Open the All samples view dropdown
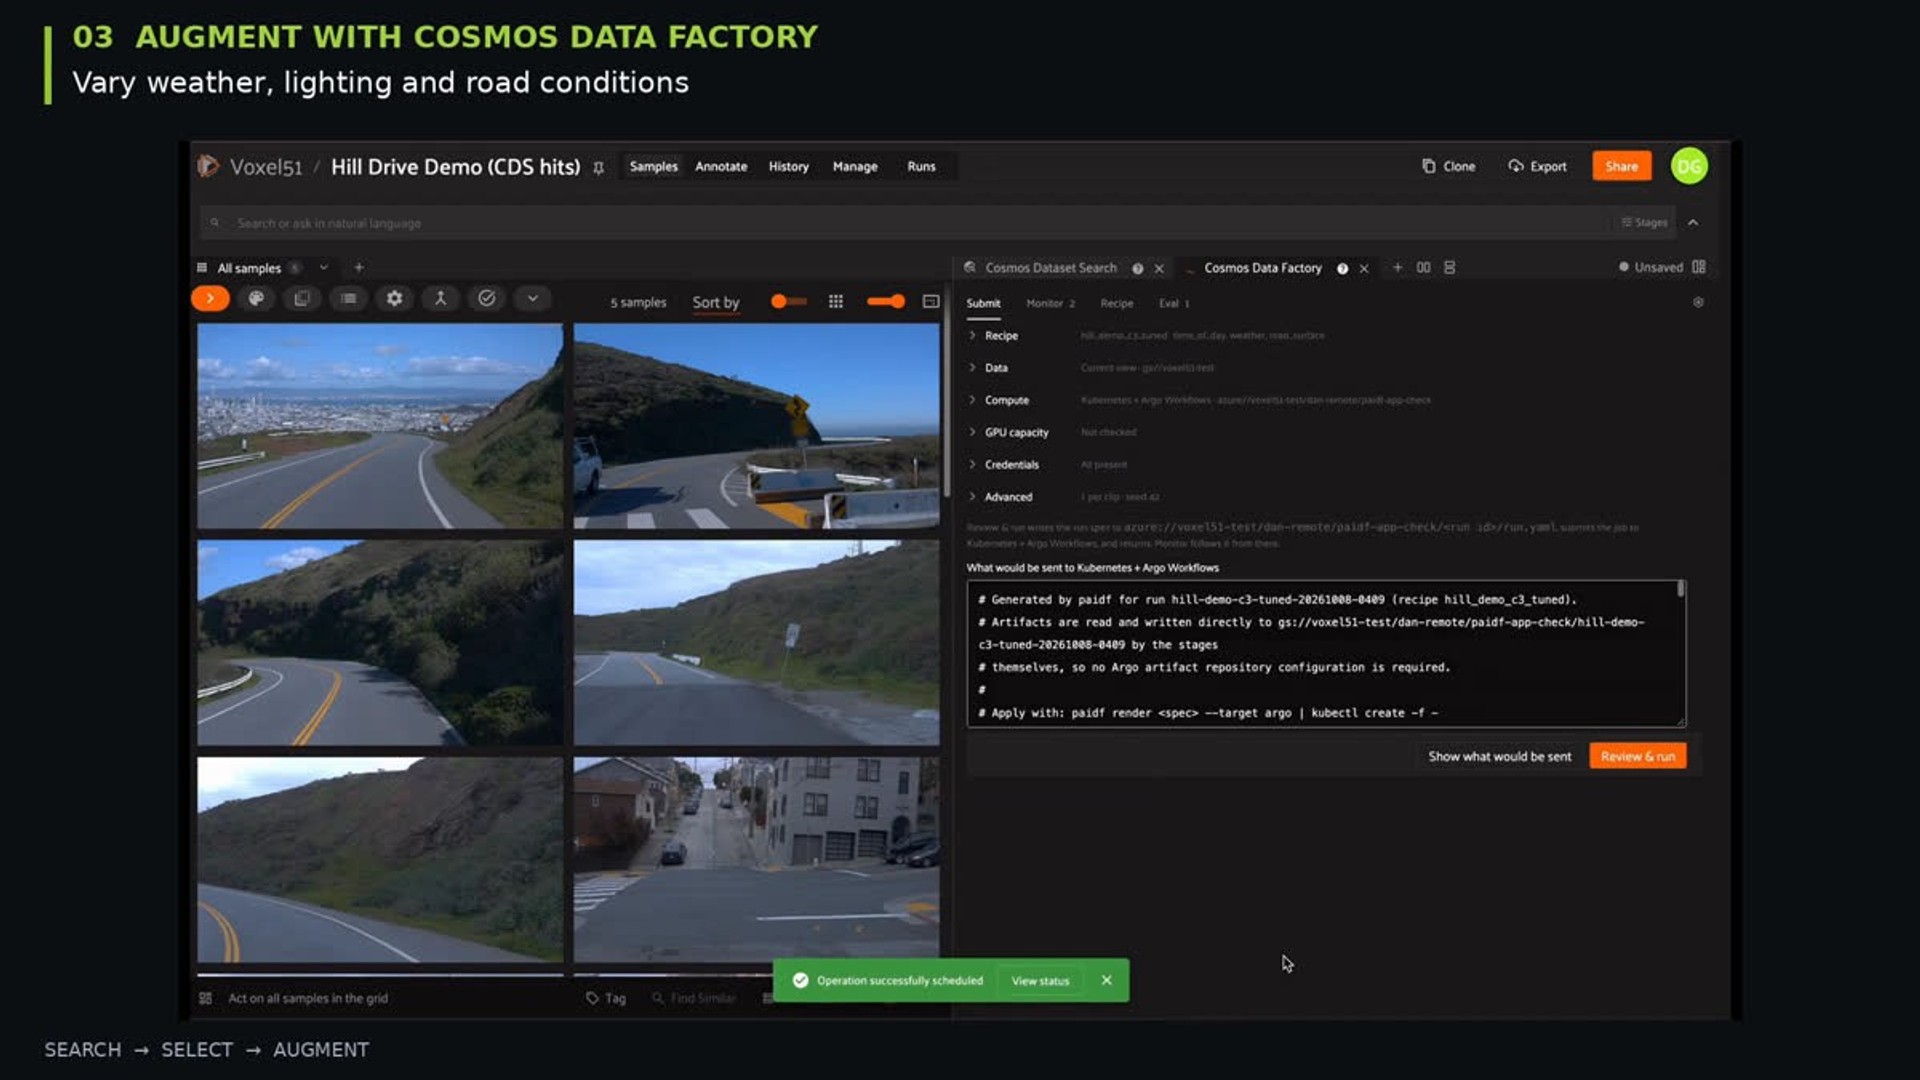Viewport: 1920px width, 1080px height. click(323, 268)
